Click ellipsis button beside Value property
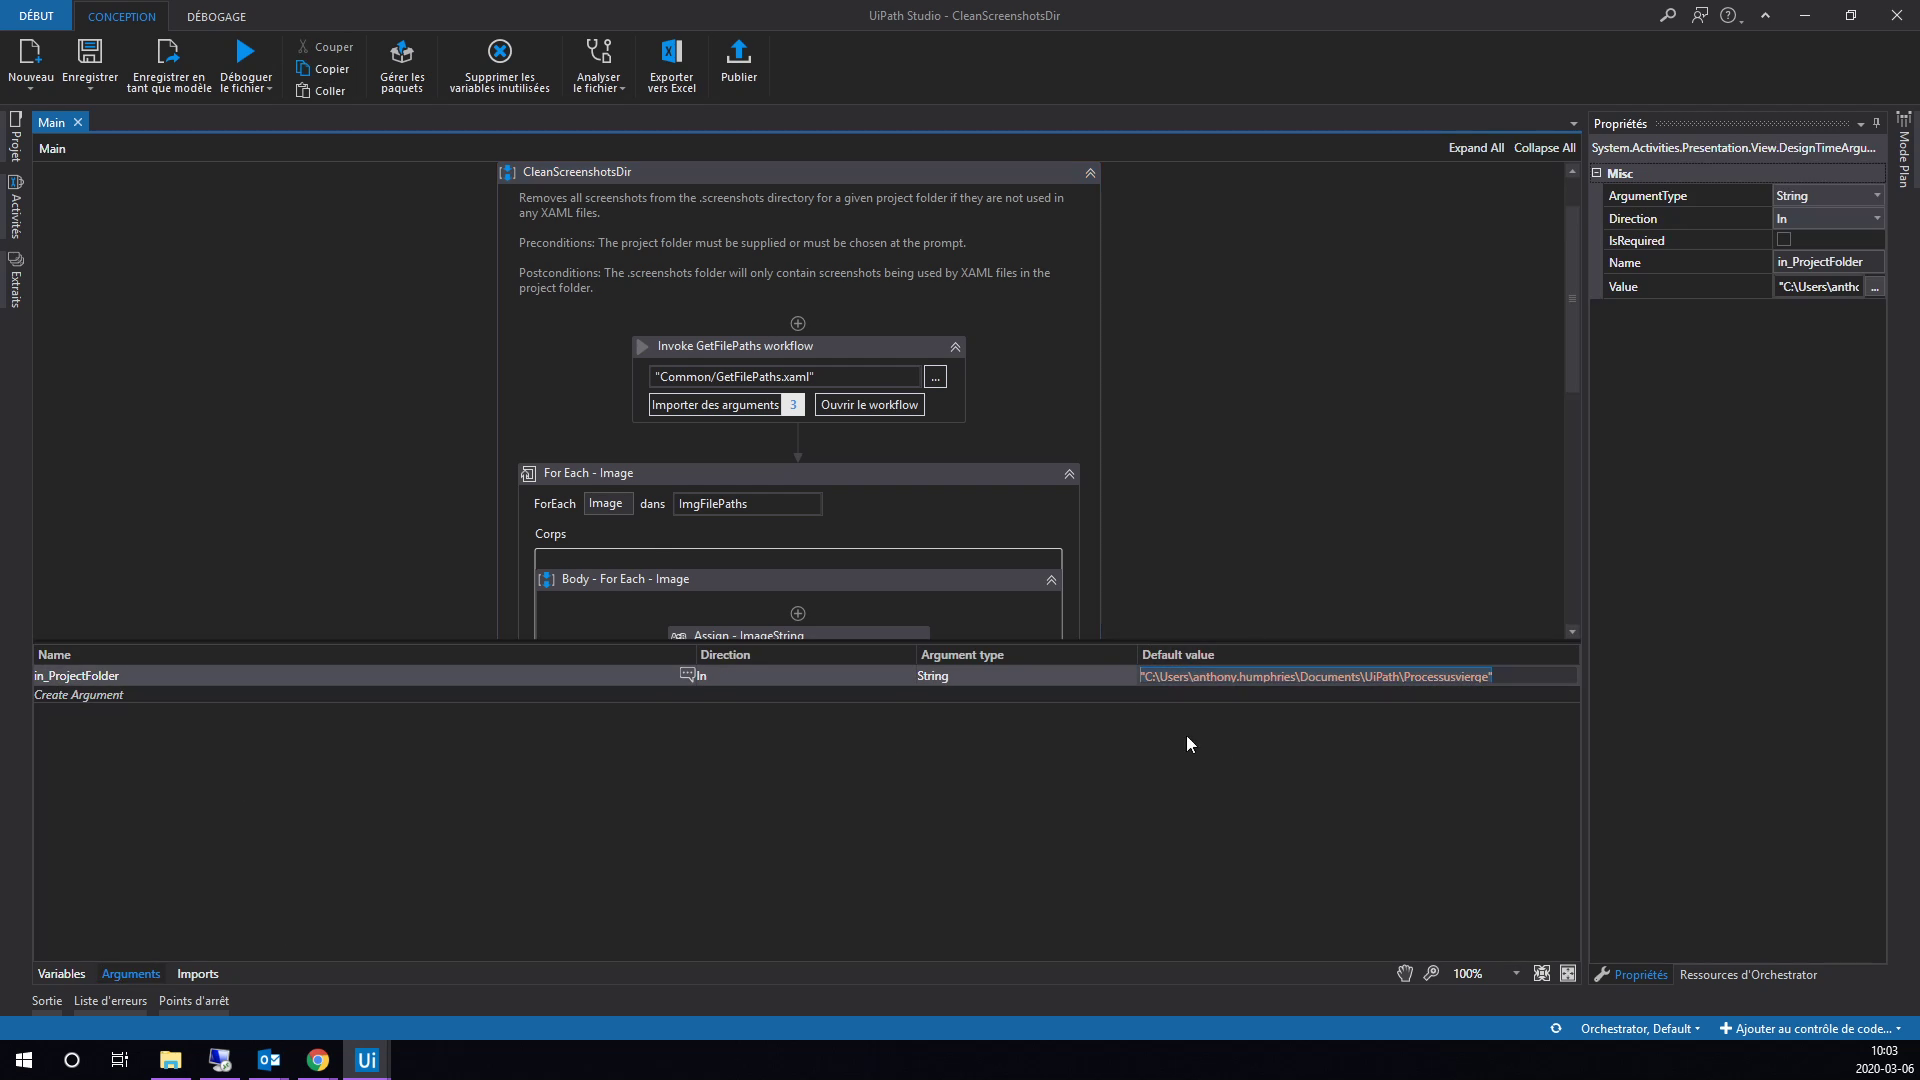Viewport: 1920px width, 1080px height. [1875, 287]
